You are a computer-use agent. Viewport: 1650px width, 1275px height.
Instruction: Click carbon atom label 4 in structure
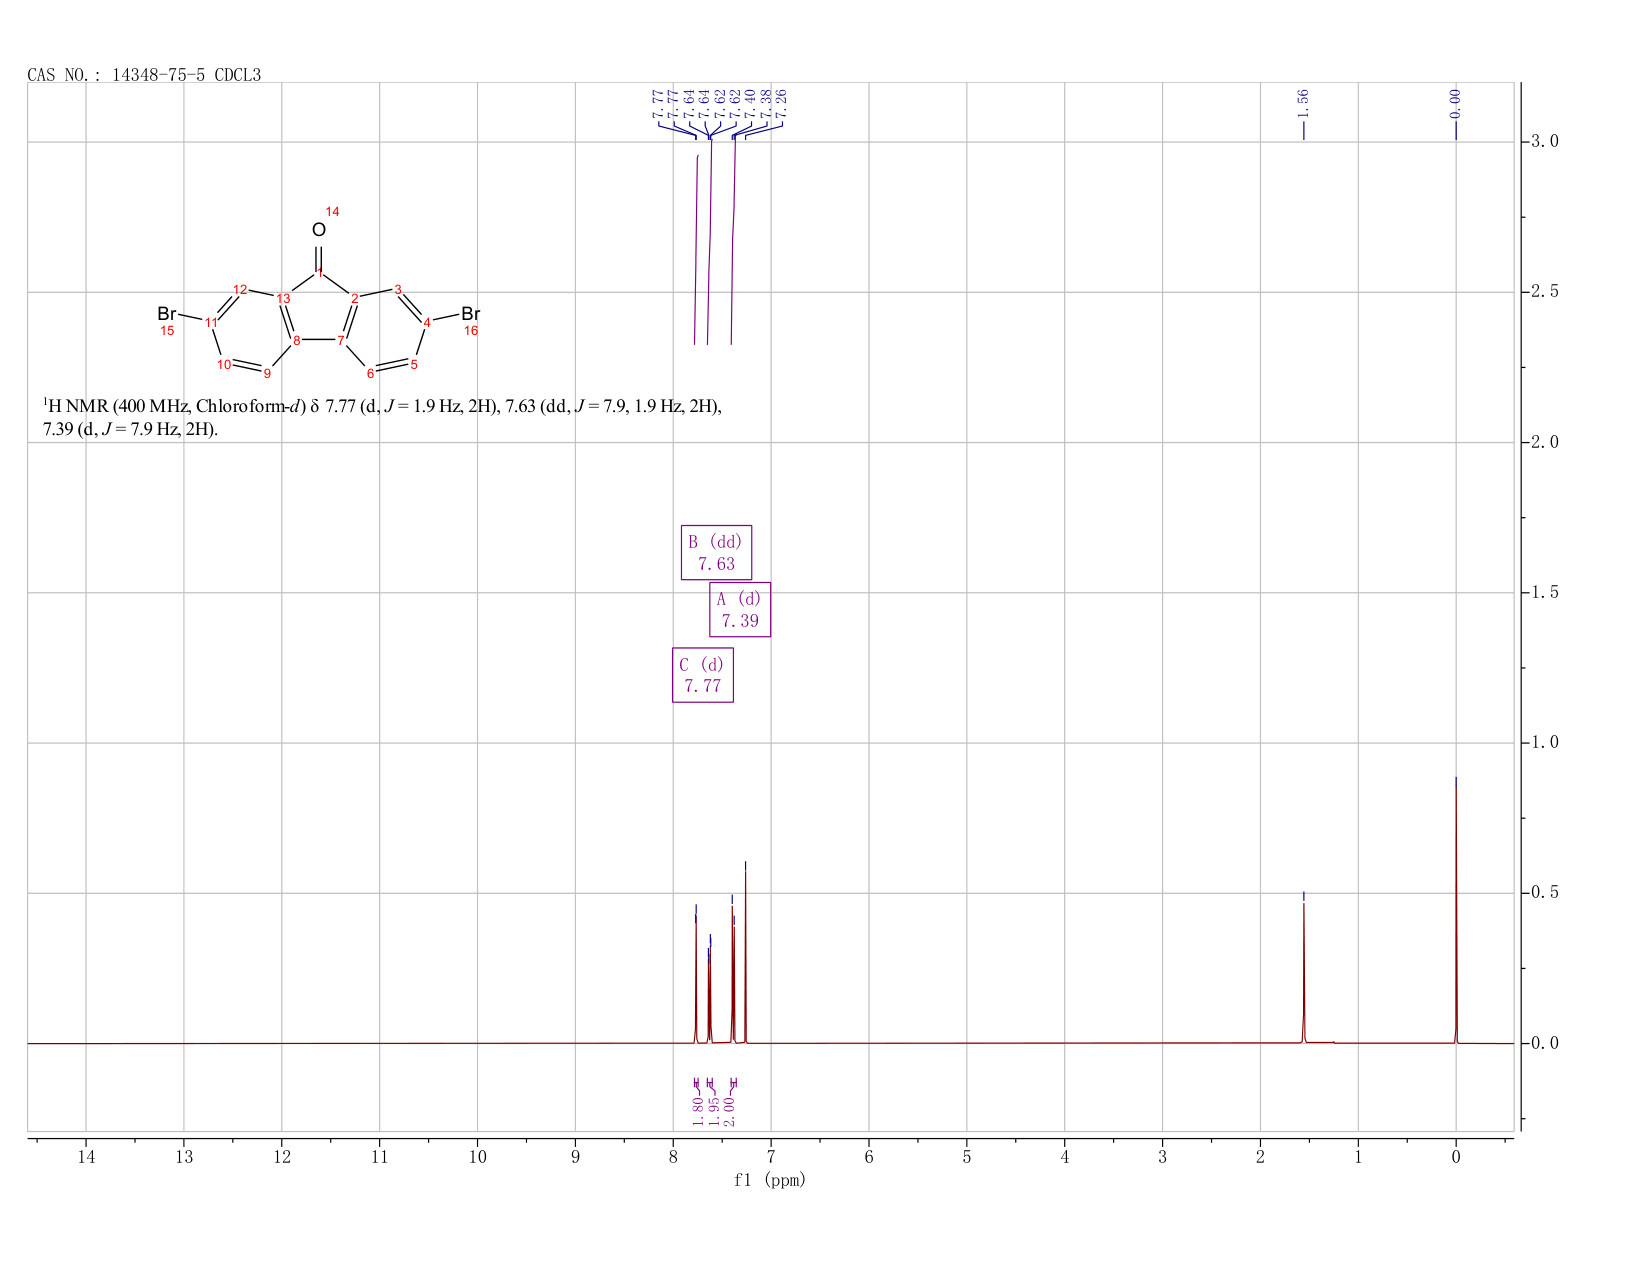point(427,322)
